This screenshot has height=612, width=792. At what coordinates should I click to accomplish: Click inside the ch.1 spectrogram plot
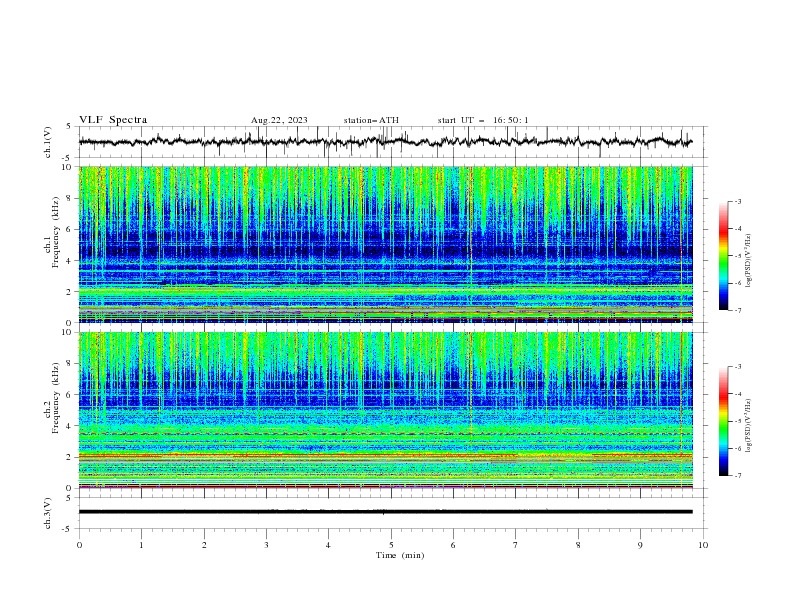click(x=385, y=244)
